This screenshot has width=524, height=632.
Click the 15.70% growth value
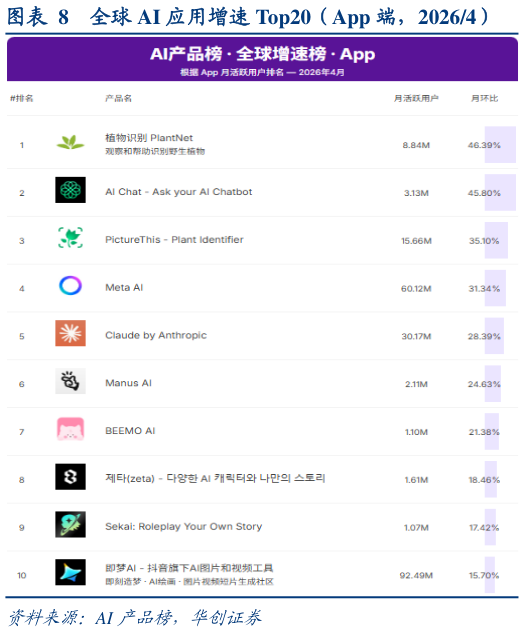click(484, 576)
